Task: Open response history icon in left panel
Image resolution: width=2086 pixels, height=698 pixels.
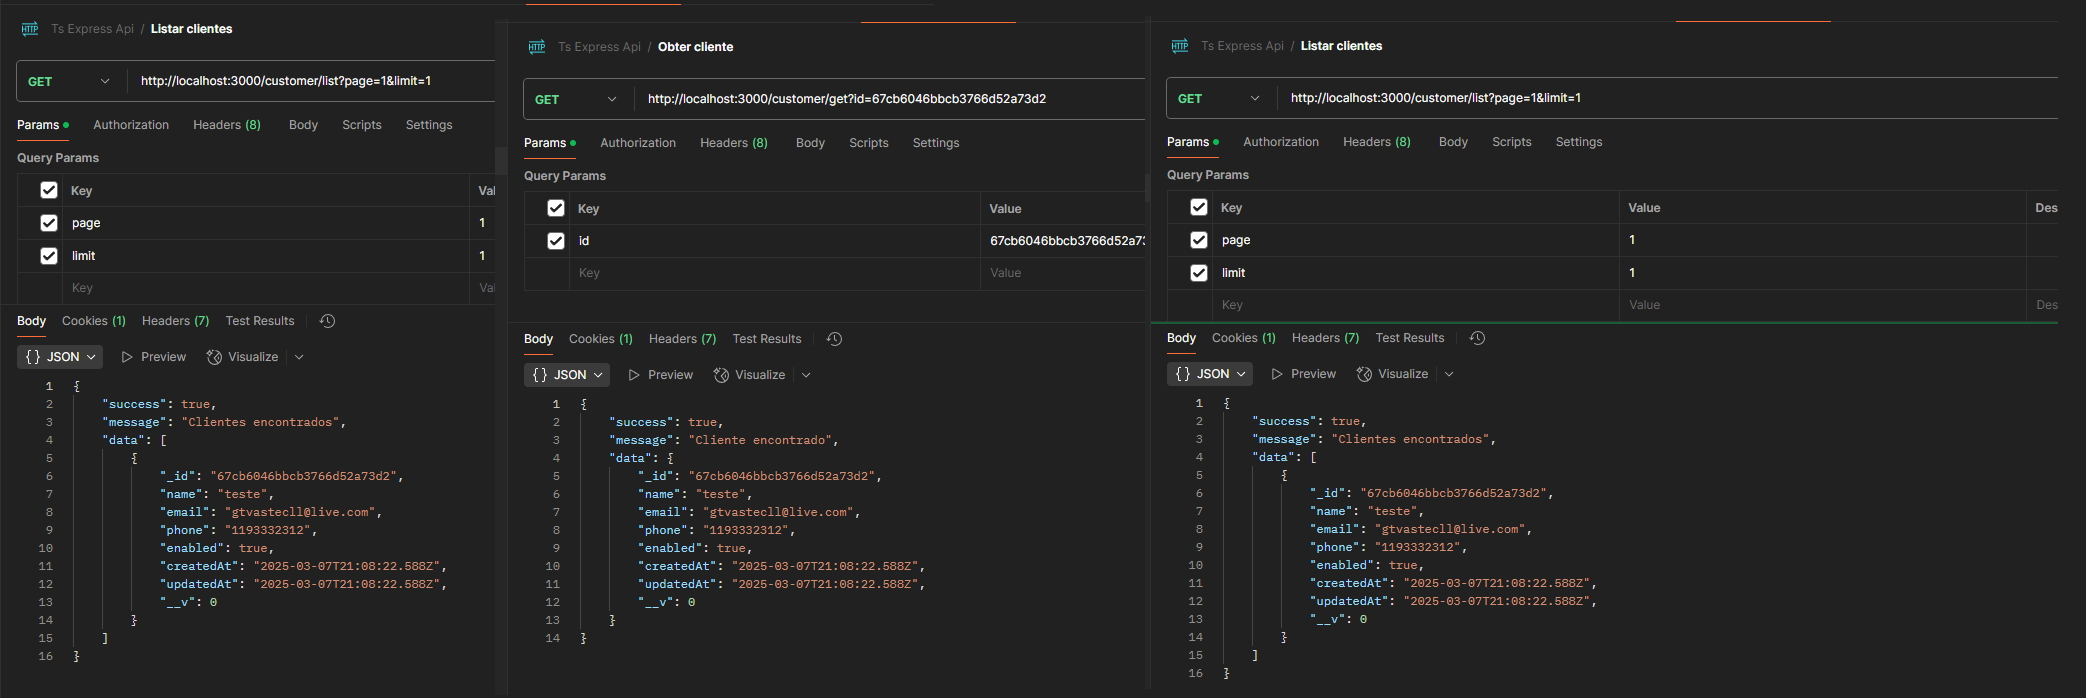Action: pyautogui.click(x=327, y=321)
